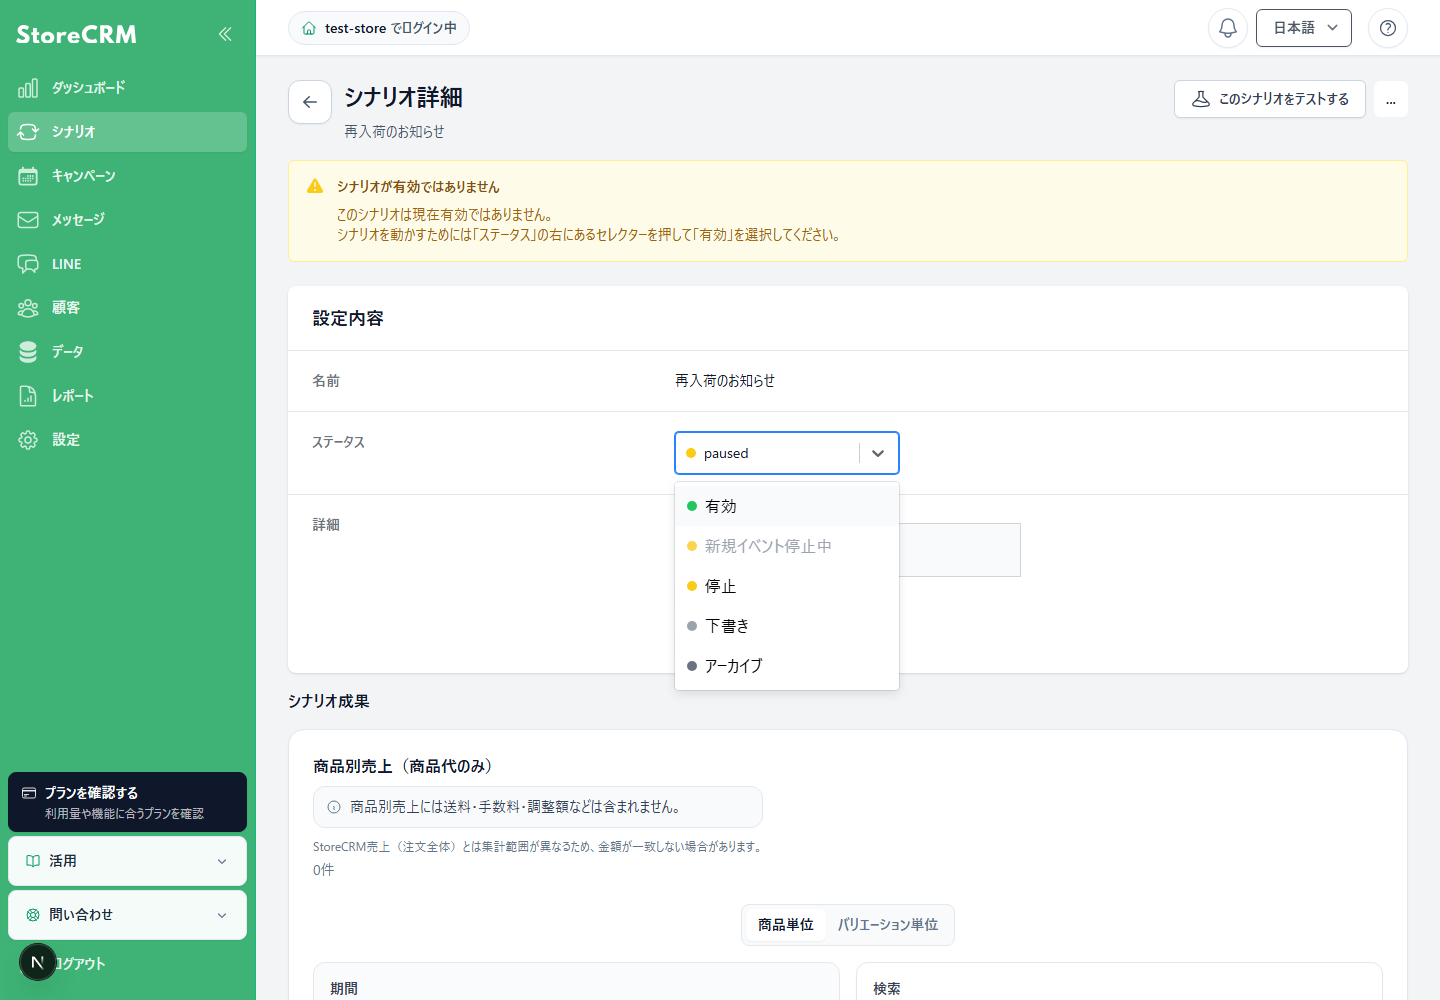The height and width of the screenshot is (1000, 1440).
Task: Click the home icon in store login badge
Action: [309, 28]
